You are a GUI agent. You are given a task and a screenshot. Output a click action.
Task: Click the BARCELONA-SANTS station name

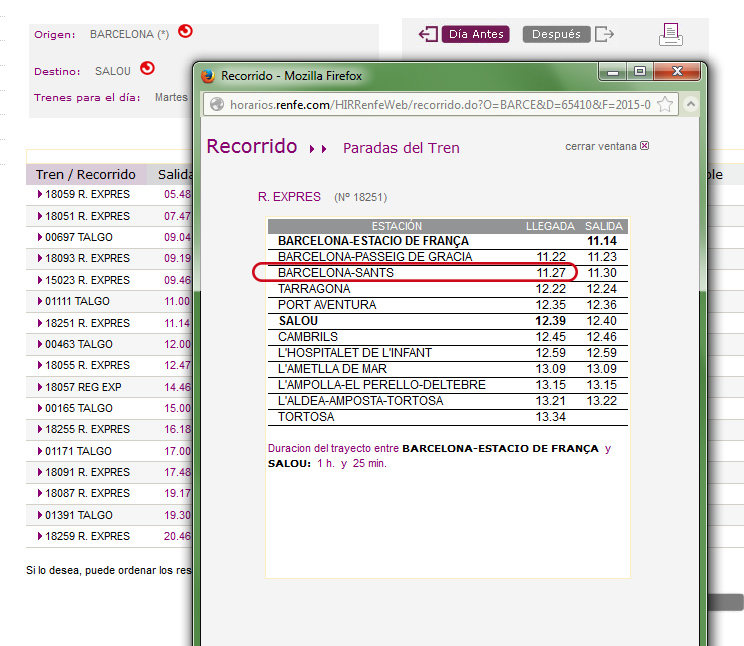[336, 273]
